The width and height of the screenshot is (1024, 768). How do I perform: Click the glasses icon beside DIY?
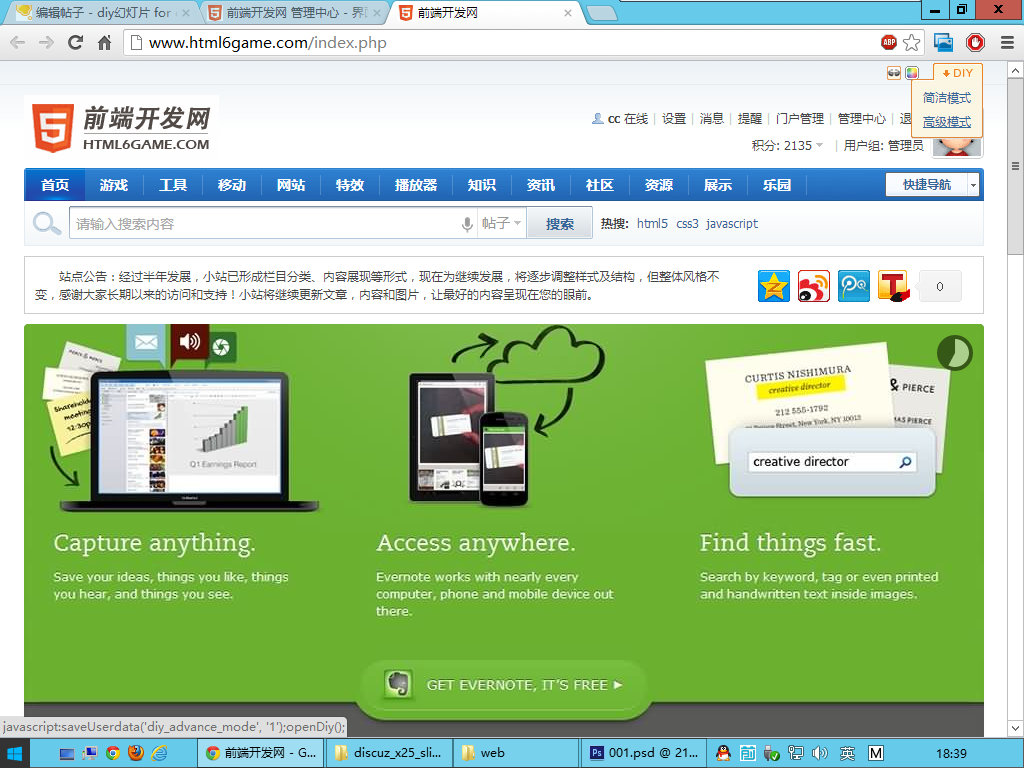[893, 73]
